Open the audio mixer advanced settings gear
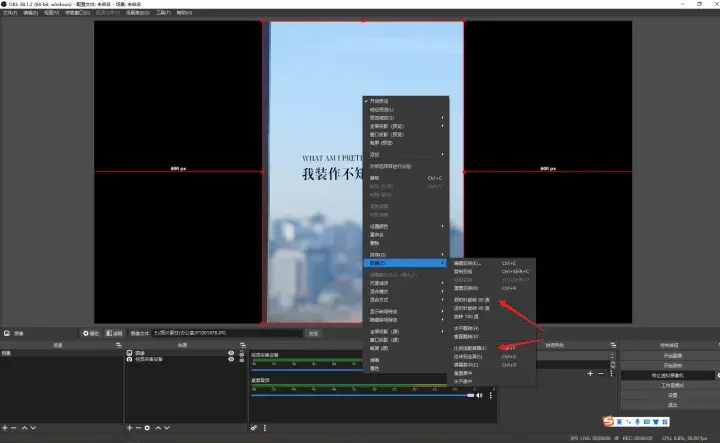The width and height of the screenshot is (720, 443). 254,428
